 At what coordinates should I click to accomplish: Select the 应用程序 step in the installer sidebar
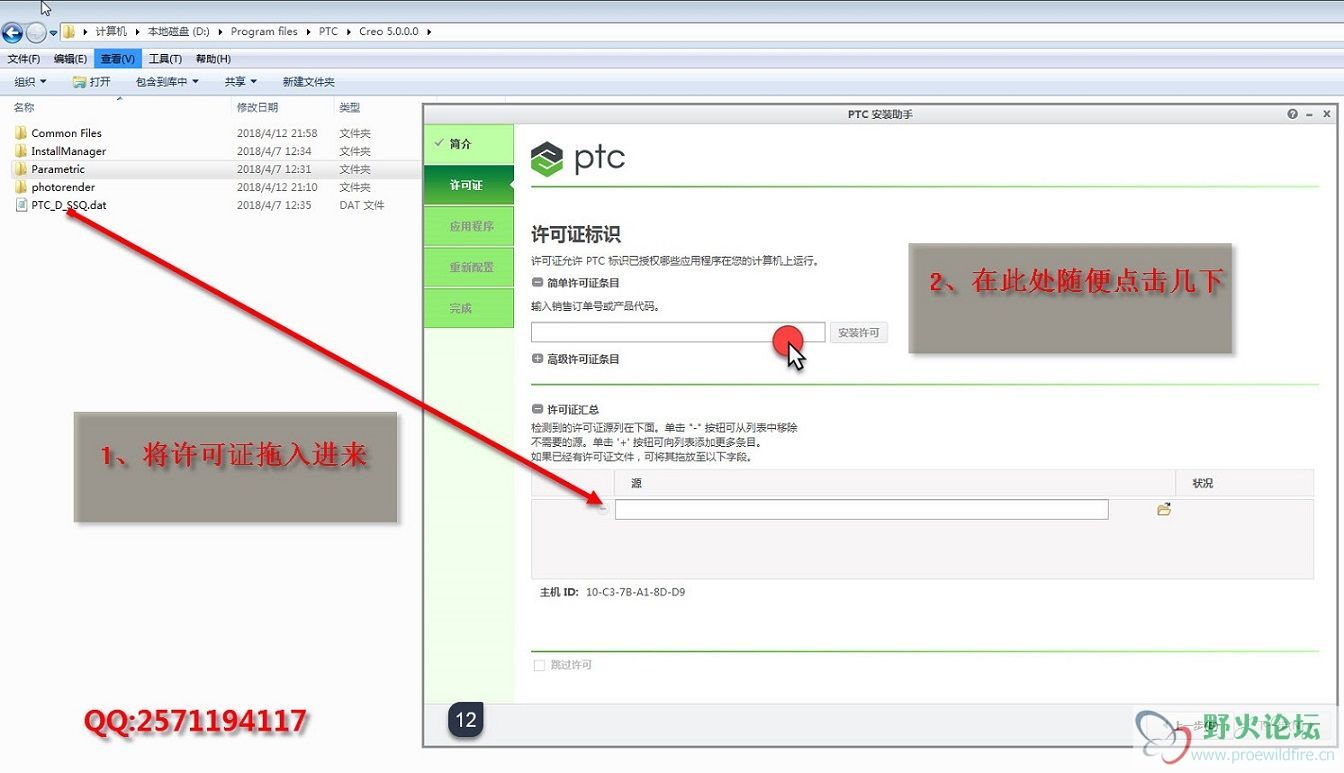coord(468,226)
